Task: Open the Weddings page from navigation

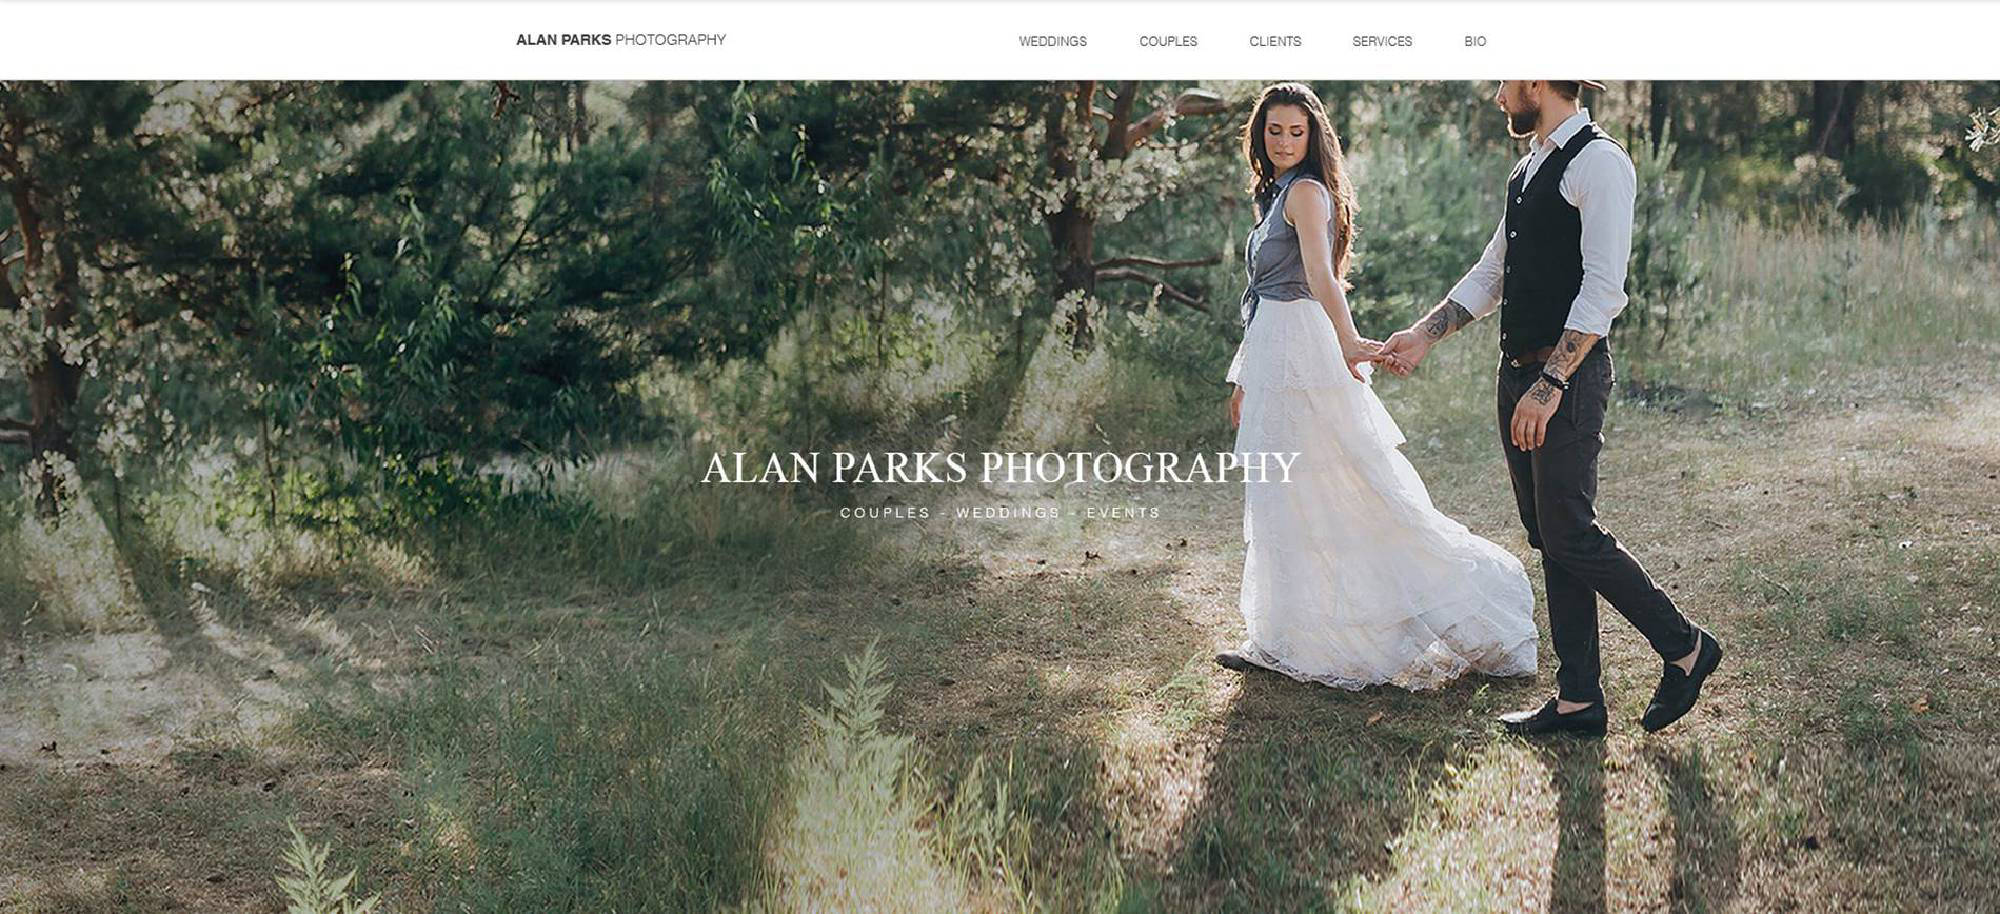Action: (1052, 41)
